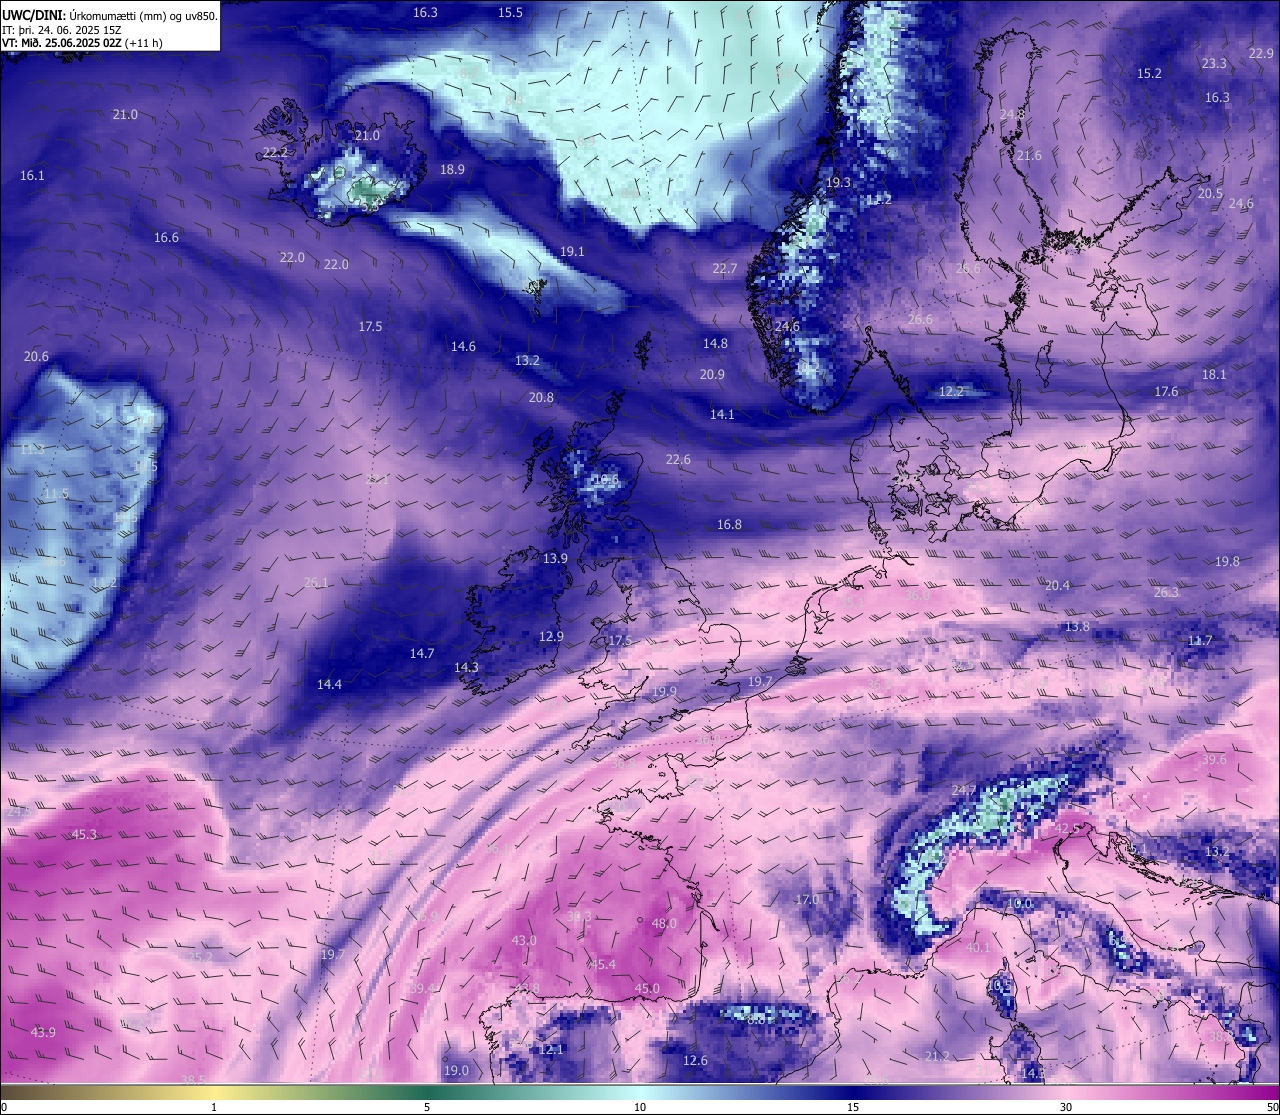Click the 21.2 value label
This screenshot has height=1115, width=1280.
tap(937, 1056)
